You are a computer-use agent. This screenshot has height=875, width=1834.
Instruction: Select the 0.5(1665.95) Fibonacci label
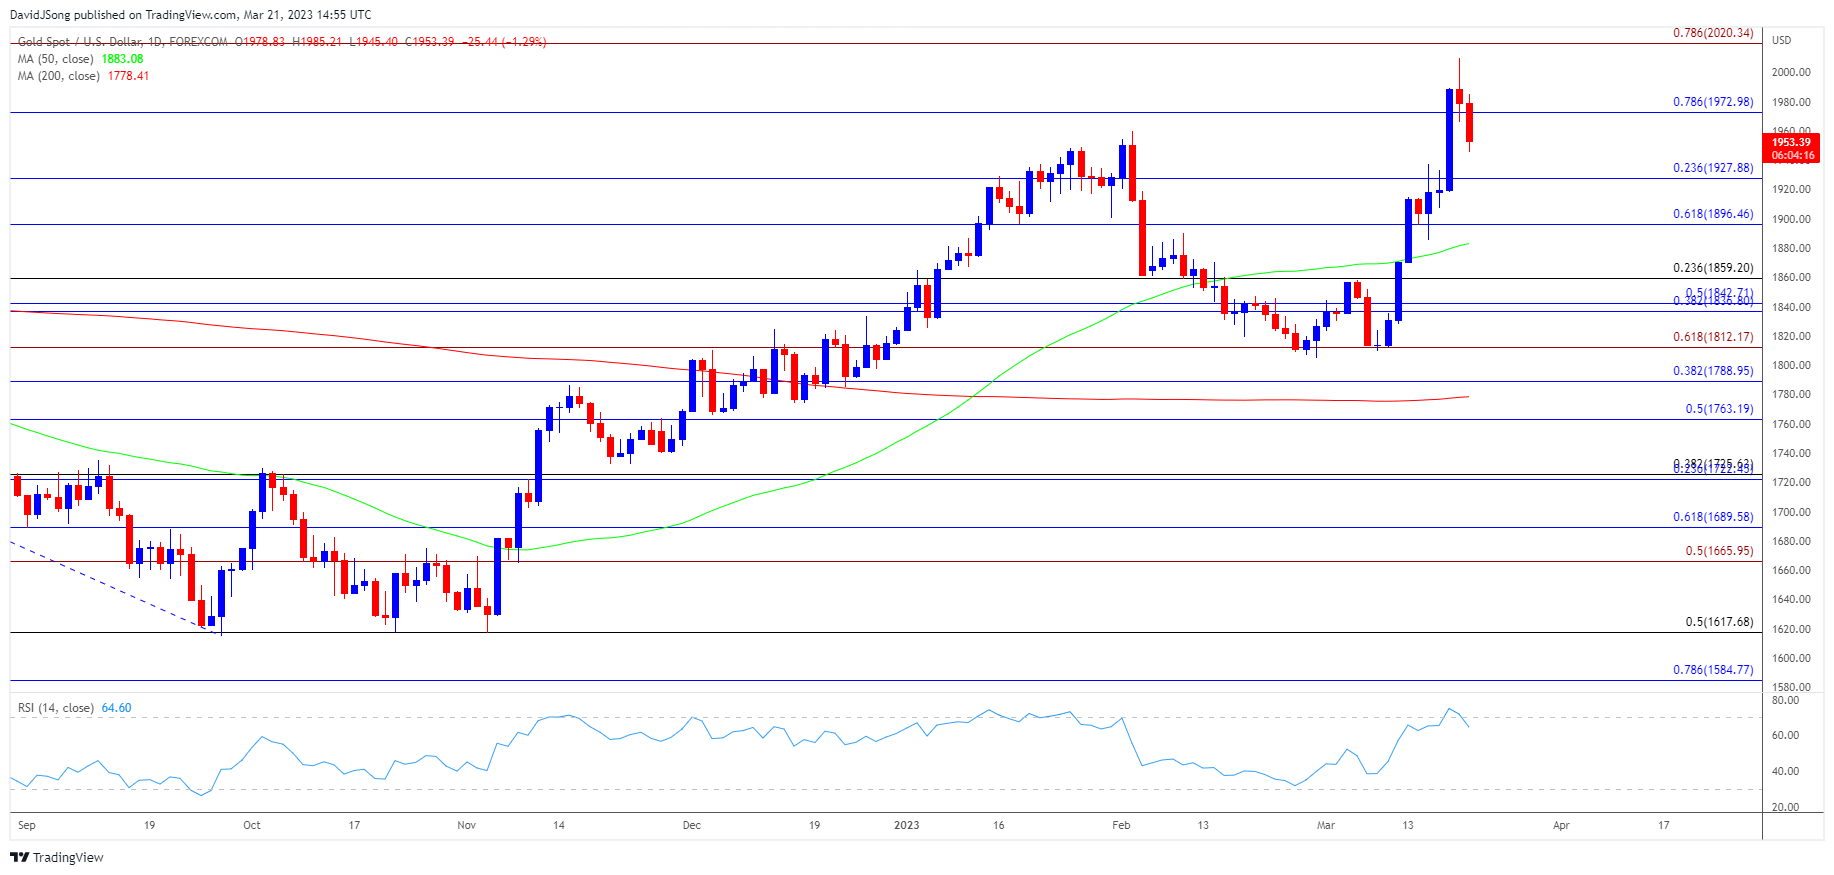tap(1719, 551)
